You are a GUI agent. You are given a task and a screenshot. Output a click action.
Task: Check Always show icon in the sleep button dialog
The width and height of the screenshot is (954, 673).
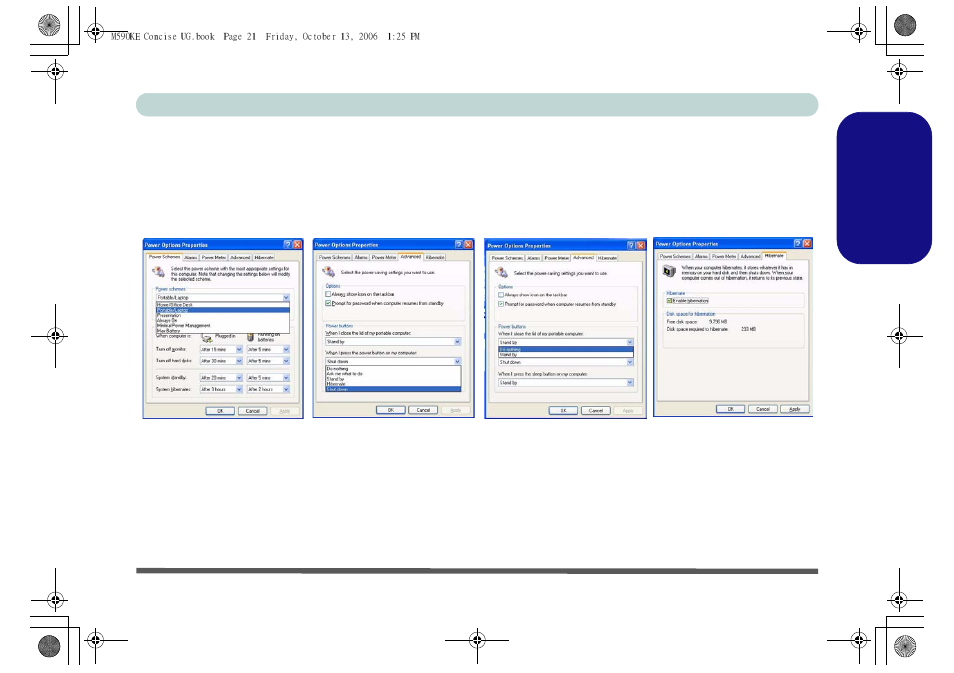(x=502, y=295)
